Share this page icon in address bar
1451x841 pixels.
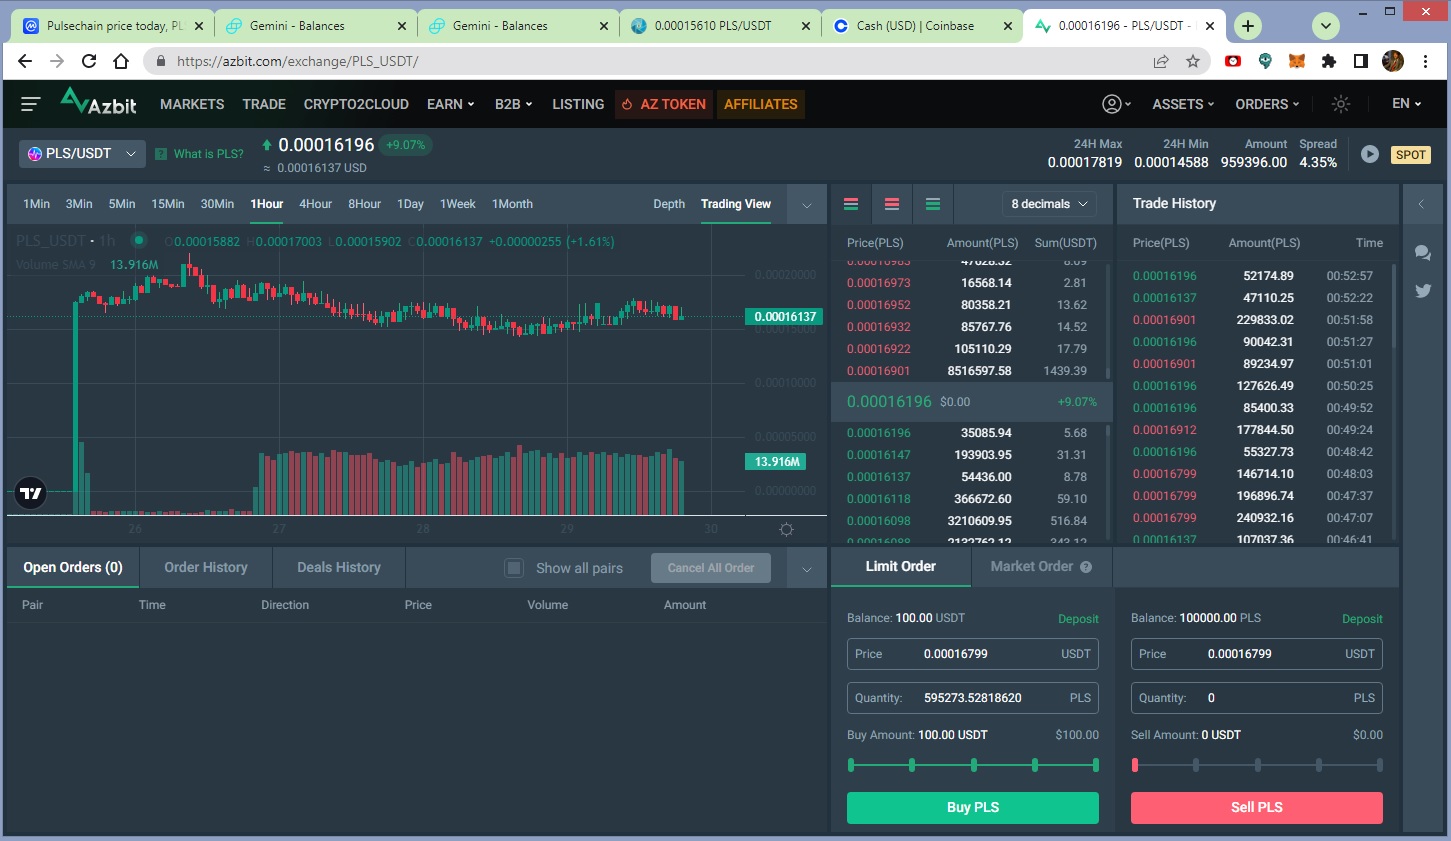pyautogui.click(x=1161, y=61)
